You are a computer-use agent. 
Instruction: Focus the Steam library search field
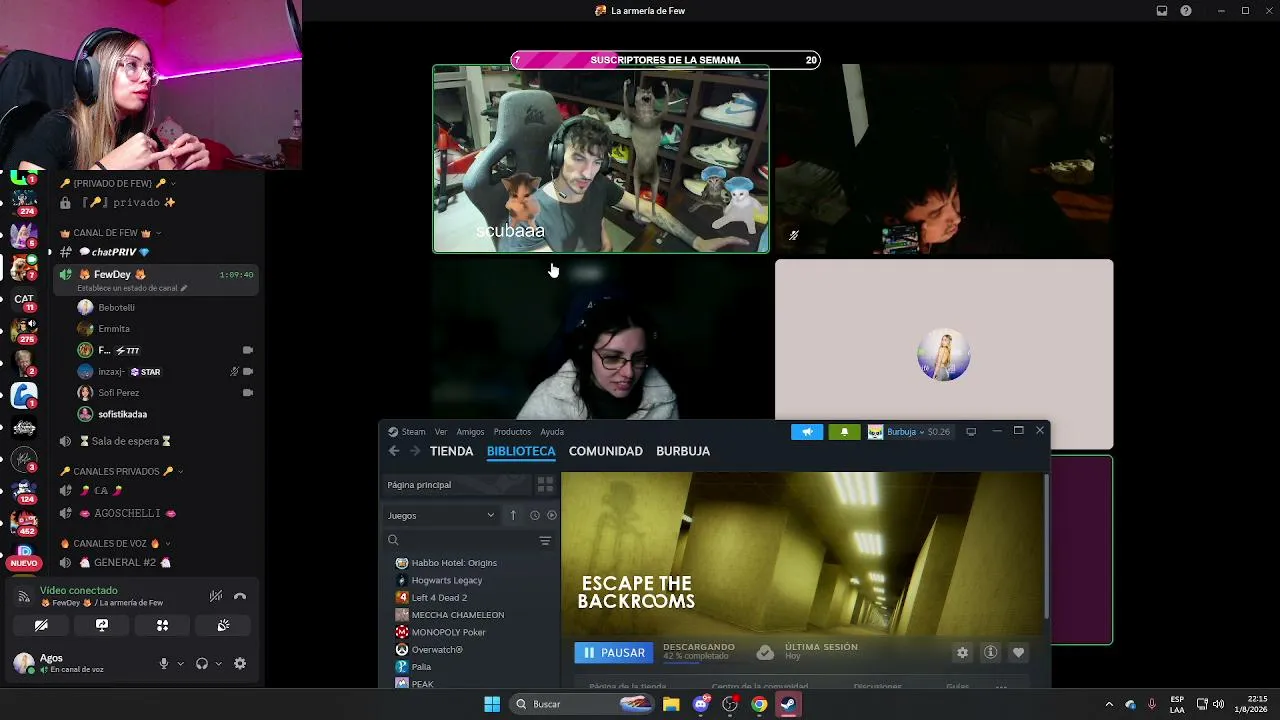pyautogui.click(x=460, y=540)
